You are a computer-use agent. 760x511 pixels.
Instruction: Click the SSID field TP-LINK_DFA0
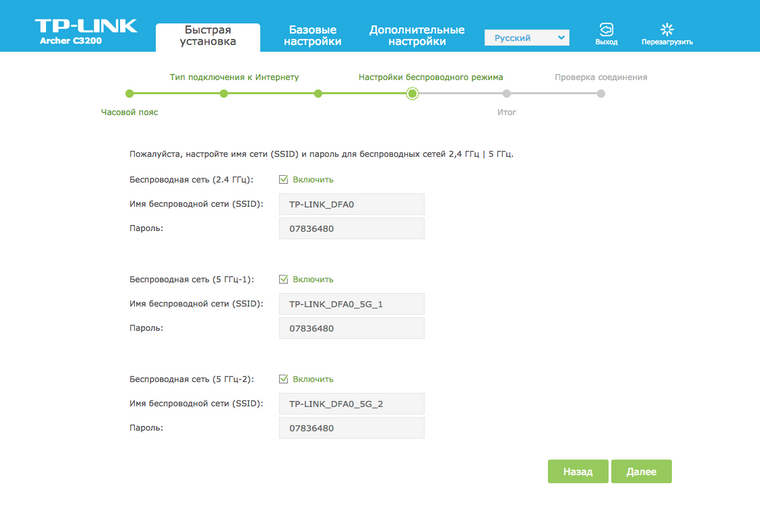point(352,204)
